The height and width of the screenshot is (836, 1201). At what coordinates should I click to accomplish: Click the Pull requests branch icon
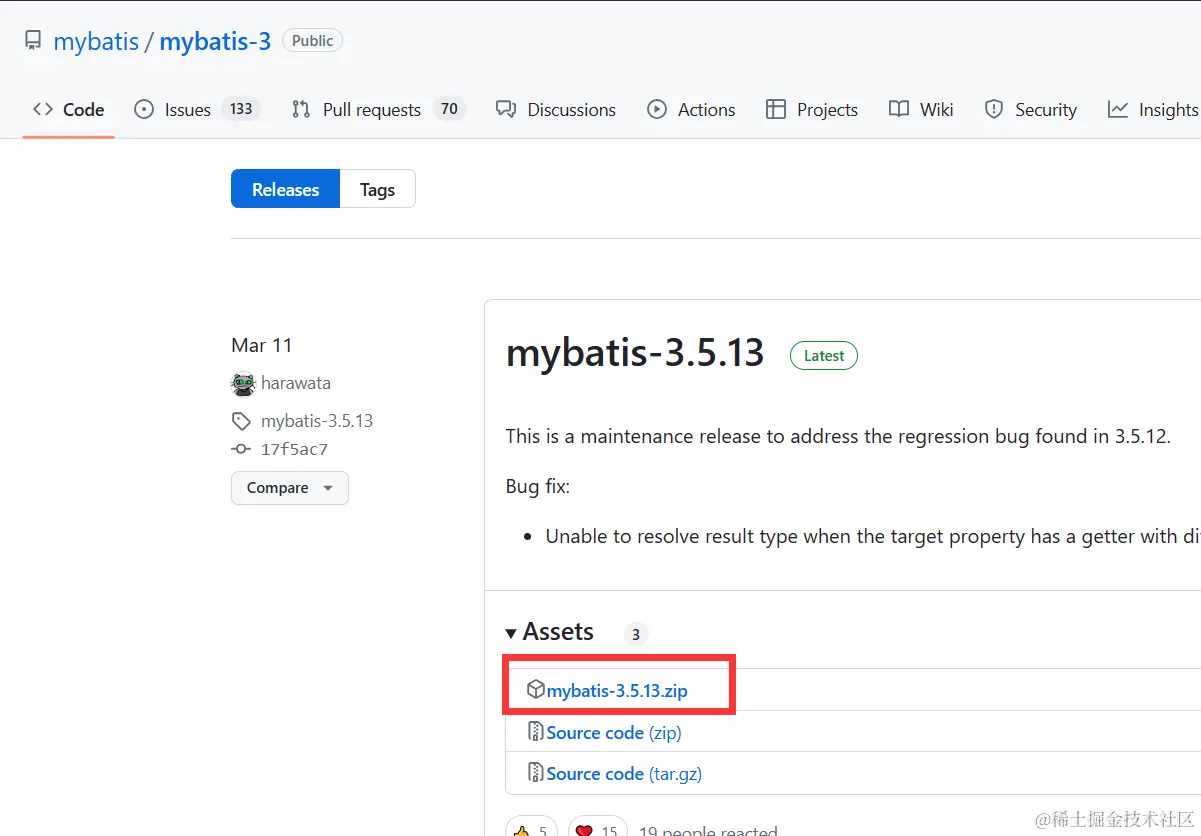tap(300, 109)
